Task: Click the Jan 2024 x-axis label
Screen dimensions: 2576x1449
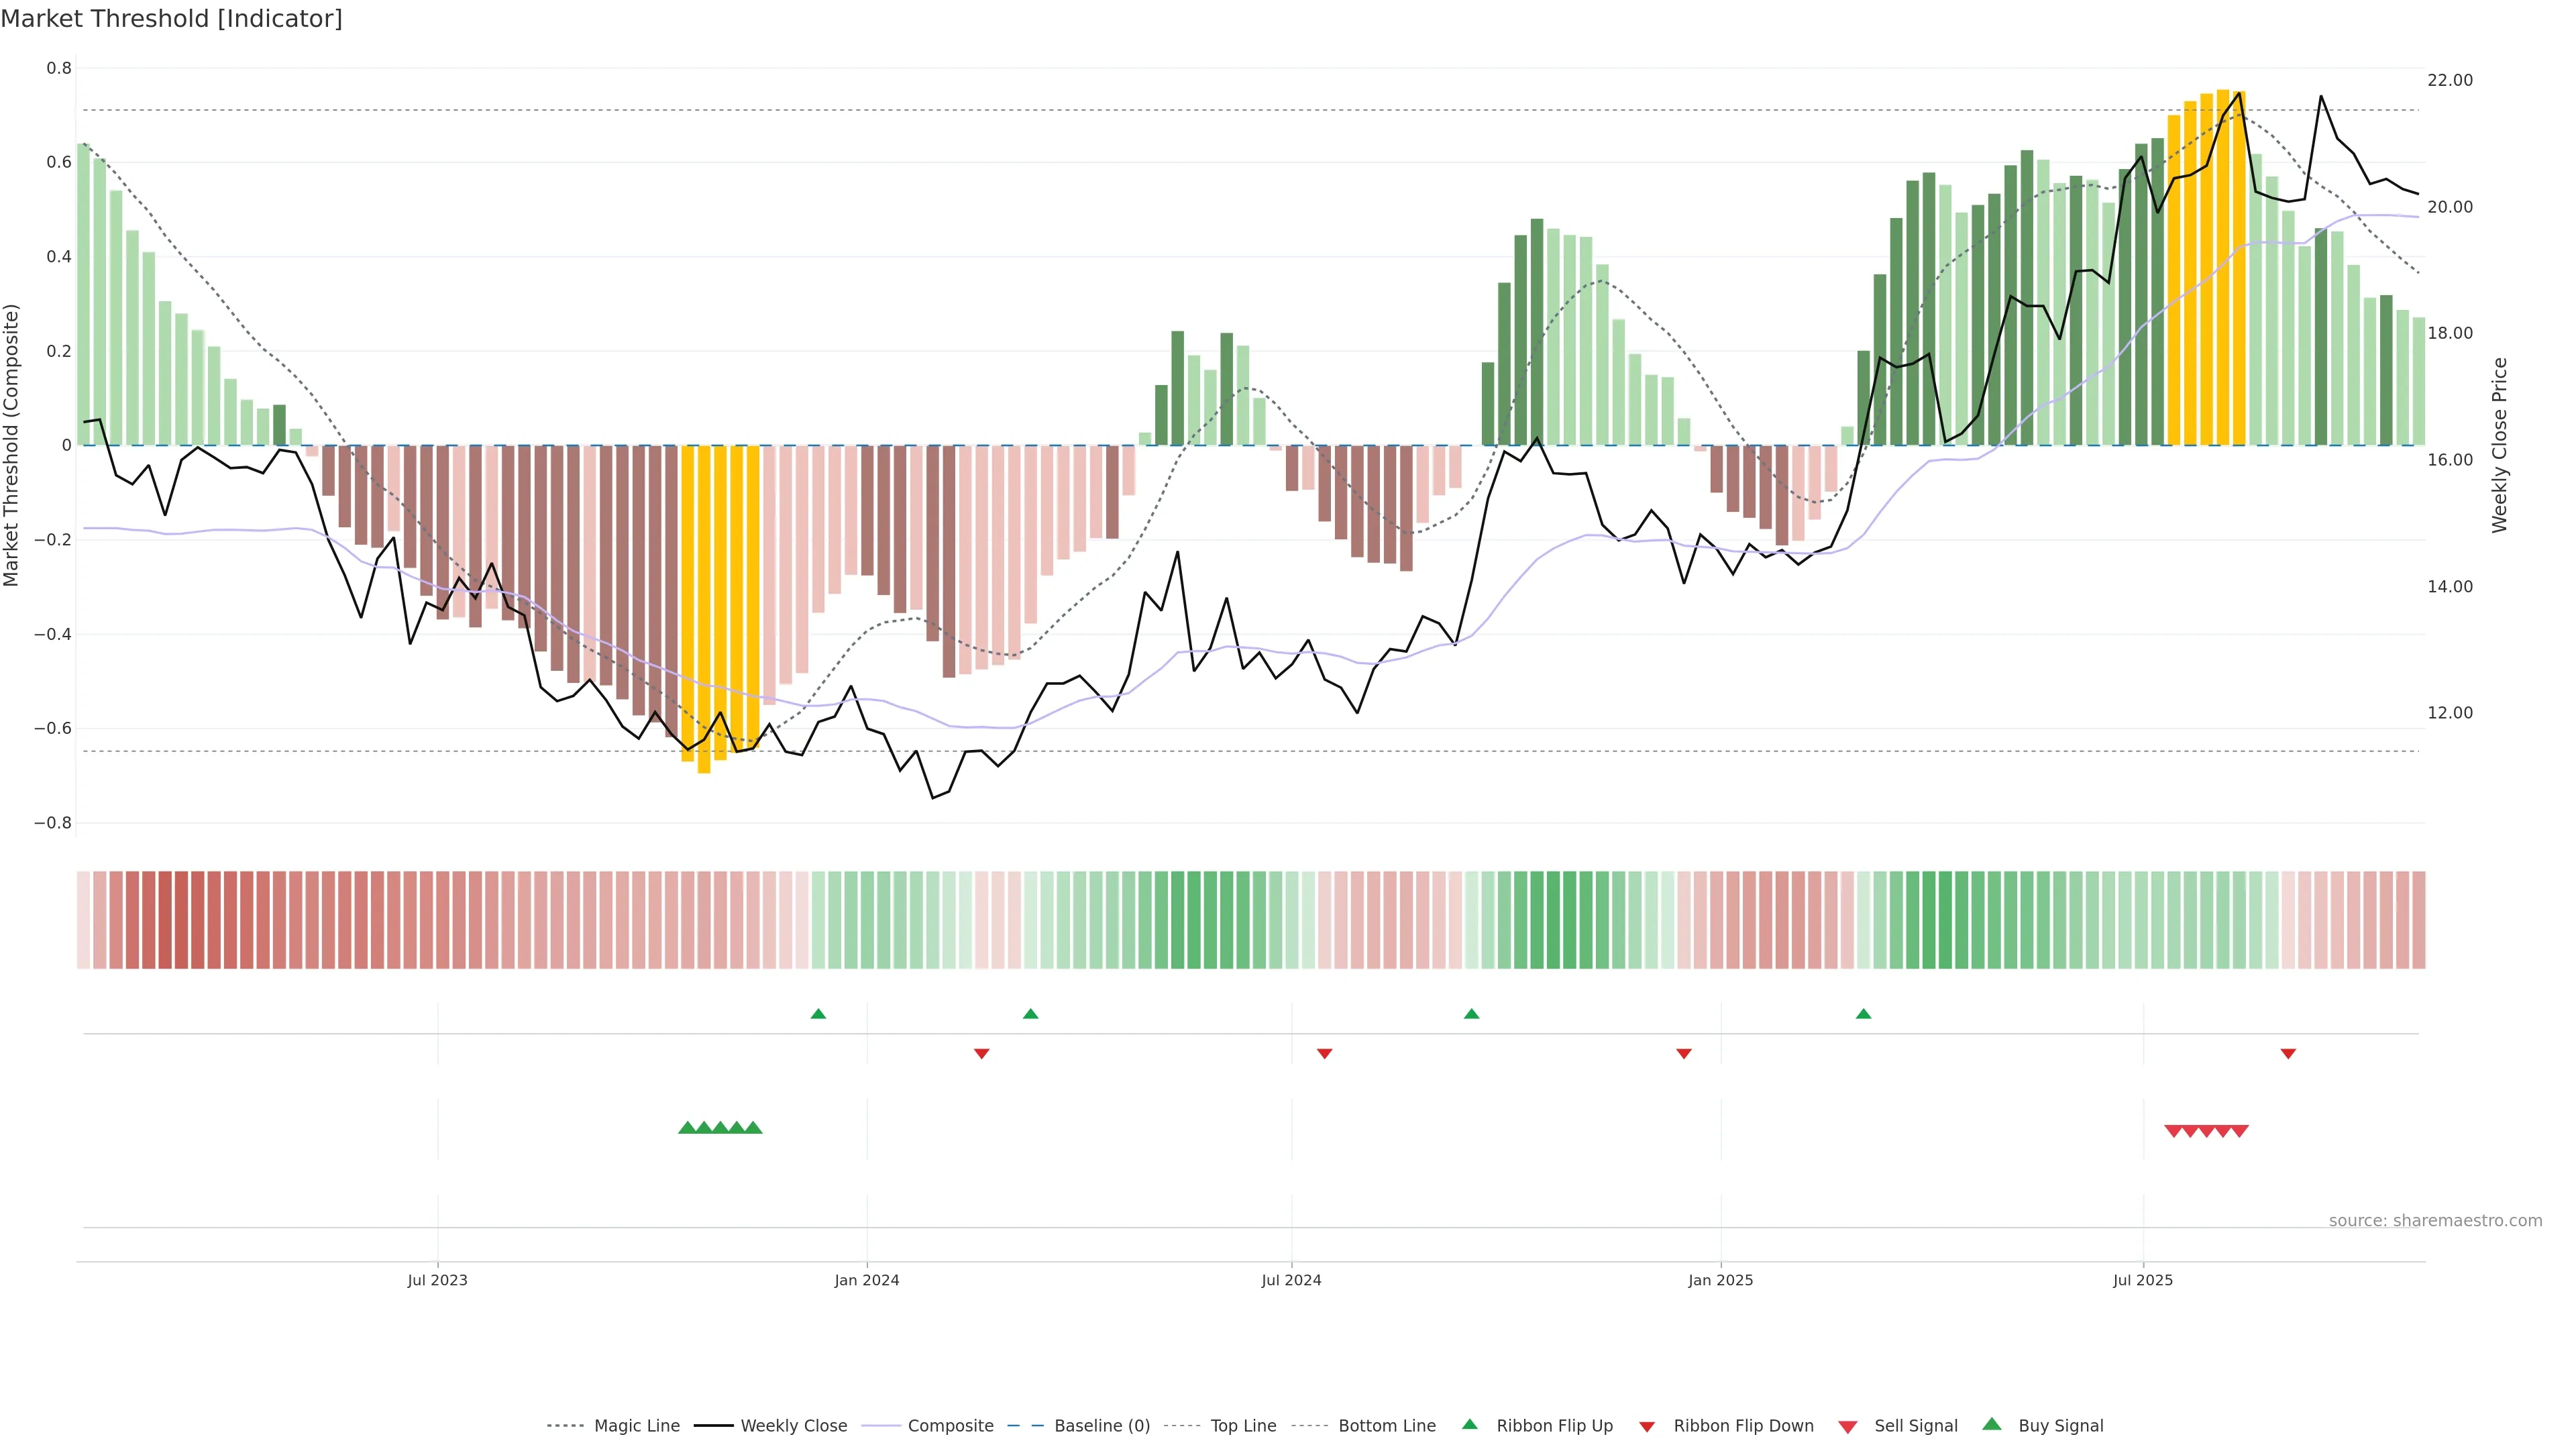Action: click(x=867, y=1280)
